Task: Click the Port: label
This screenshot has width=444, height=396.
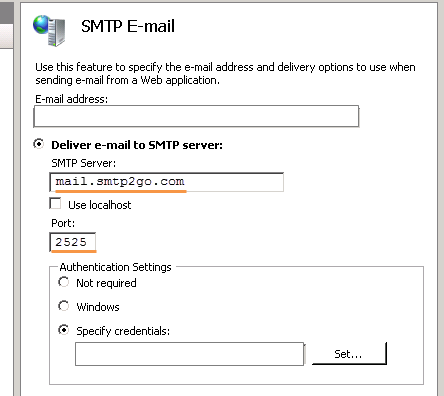Action: [63, 223]
